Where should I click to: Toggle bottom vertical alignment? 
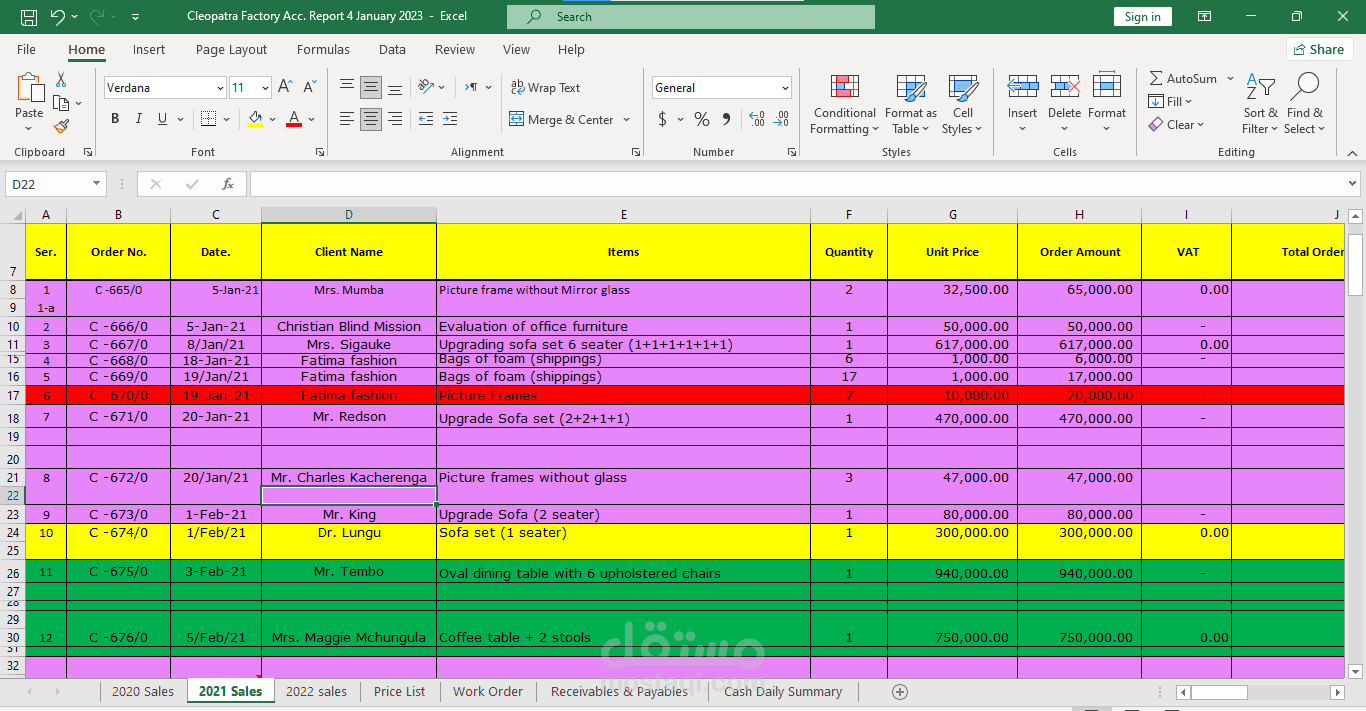pyautogui.click(x=395, y=87)
